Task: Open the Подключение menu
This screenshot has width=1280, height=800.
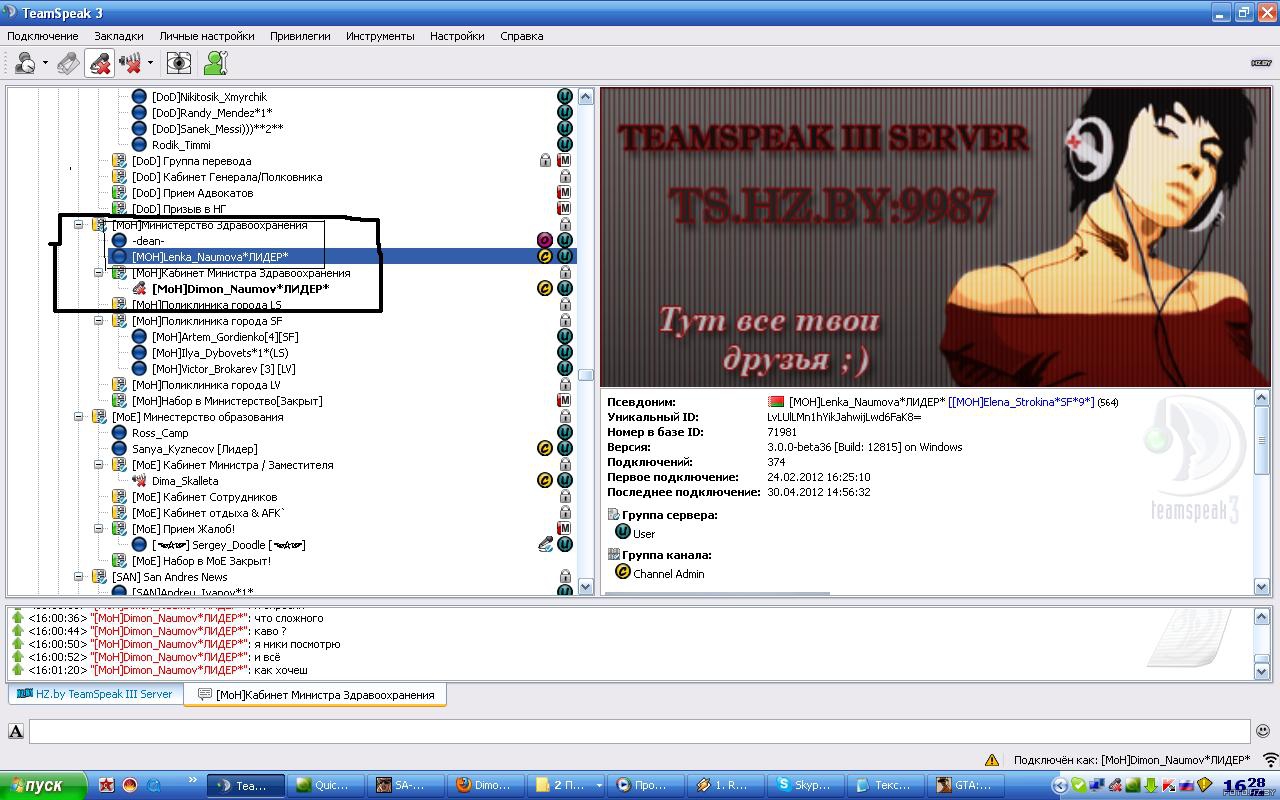Action: point(43,36)
